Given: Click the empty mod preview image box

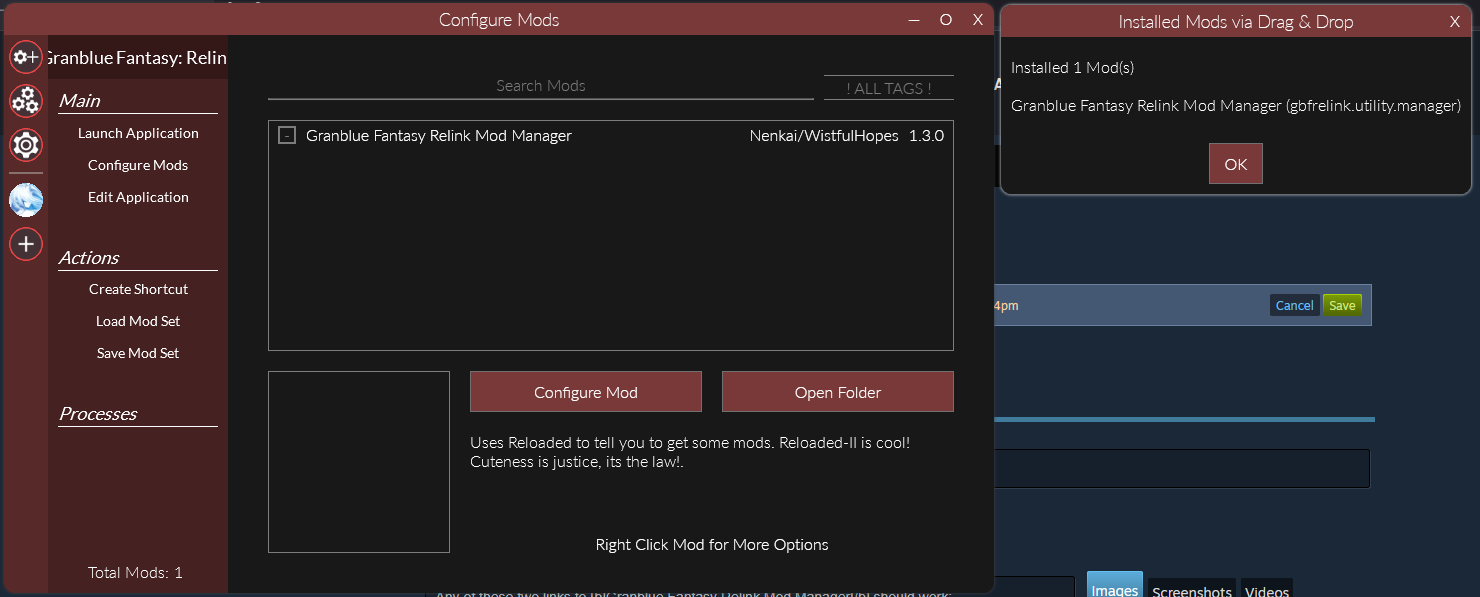Looking at the screenshot, I should pyautogui.click(x=359, y=462).
